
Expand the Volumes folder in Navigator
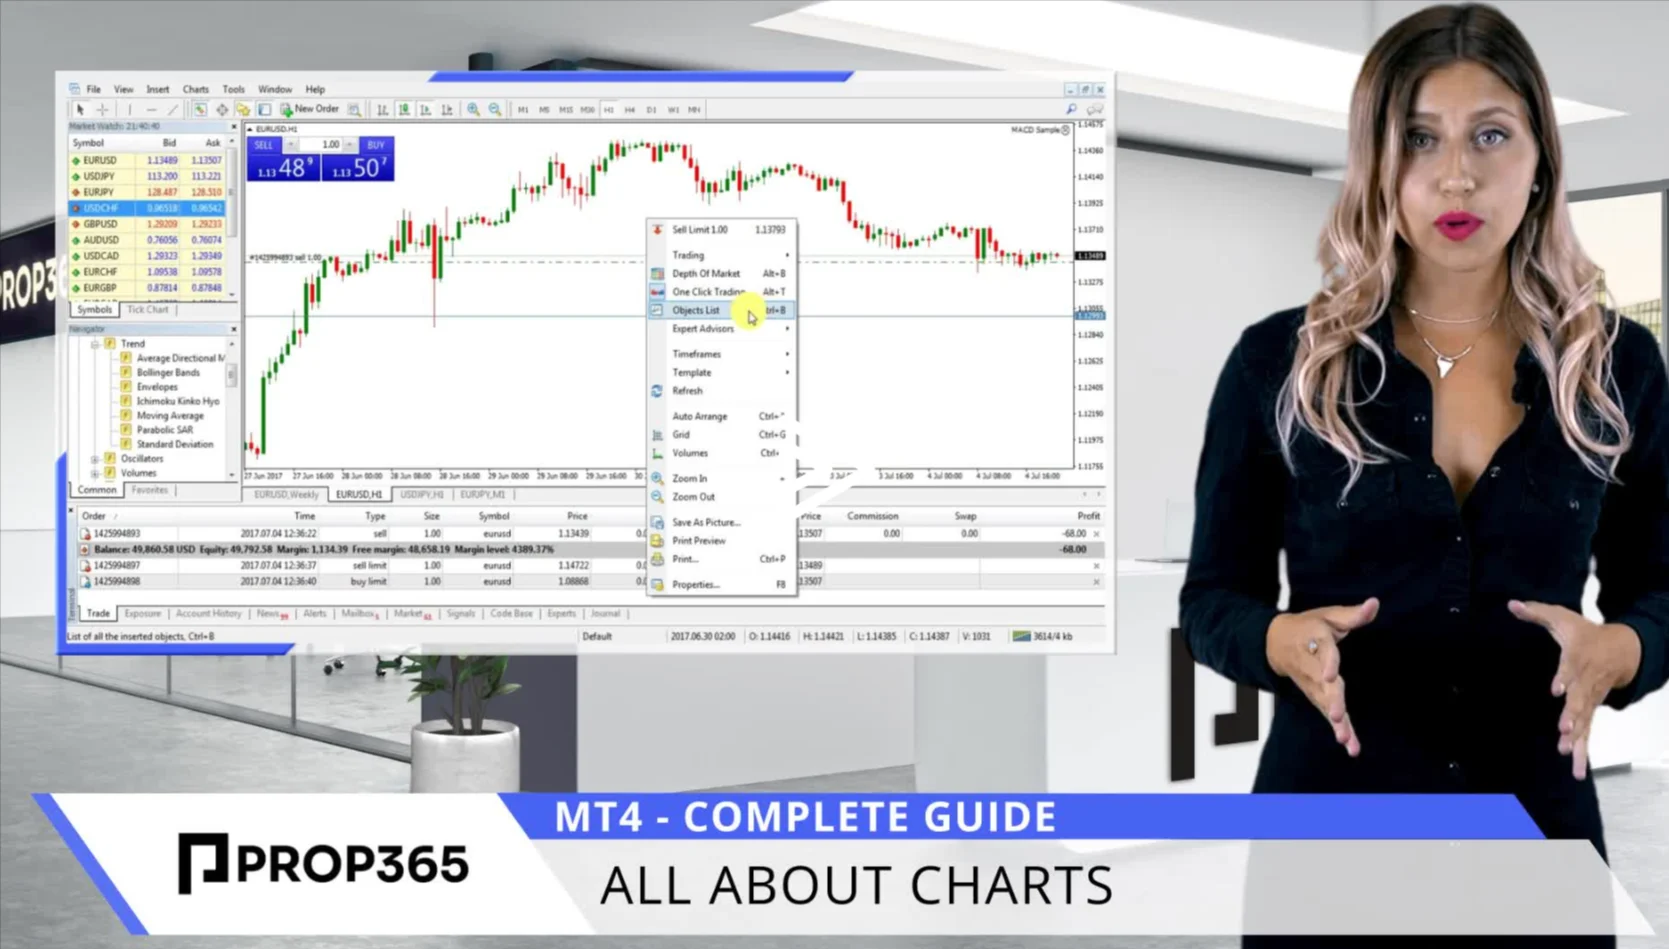pyautogui.click(x=95, y=473)
